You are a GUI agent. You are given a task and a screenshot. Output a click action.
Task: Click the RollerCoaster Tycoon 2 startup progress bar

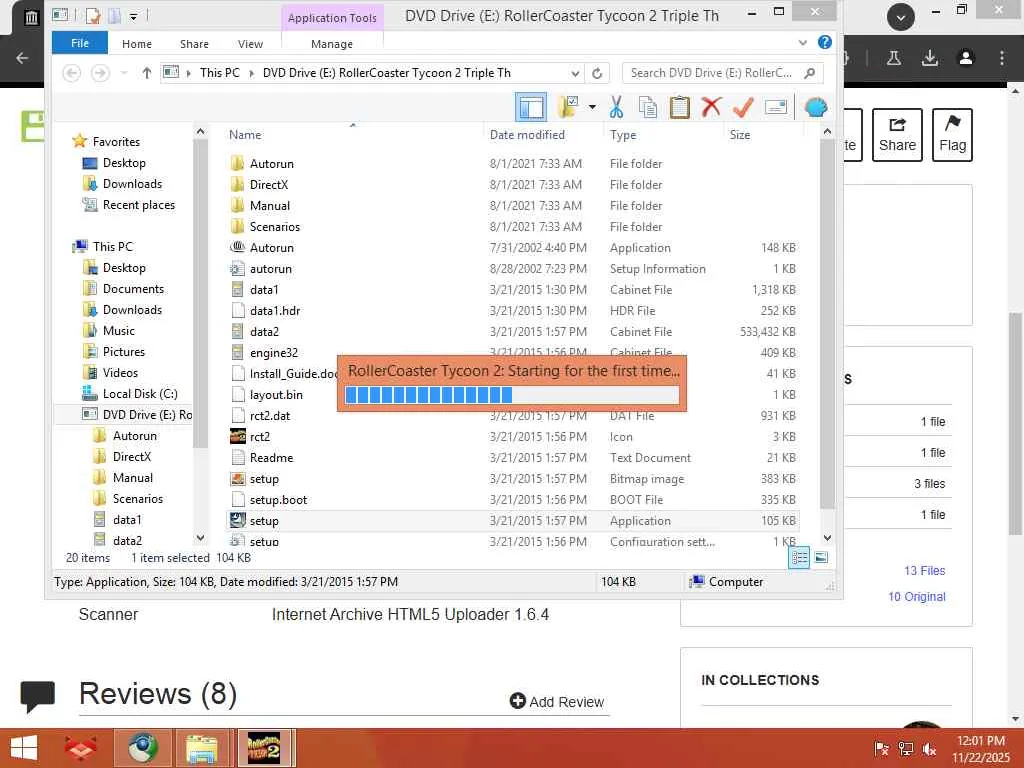[512, 395]
